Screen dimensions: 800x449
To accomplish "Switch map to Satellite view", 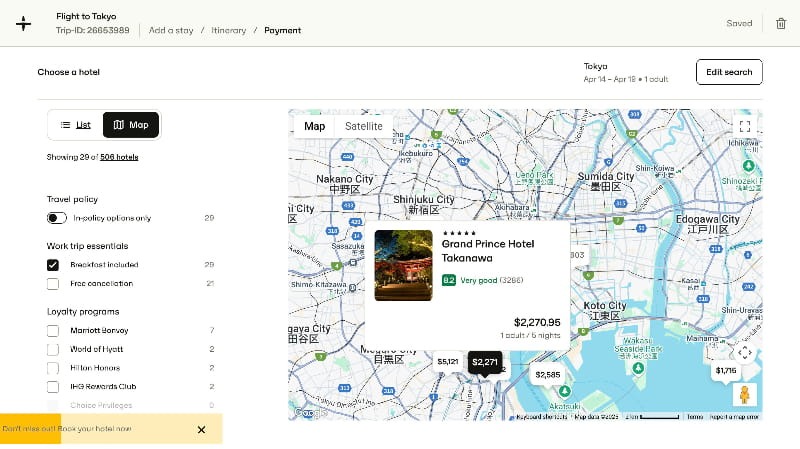I will point(363,127).
